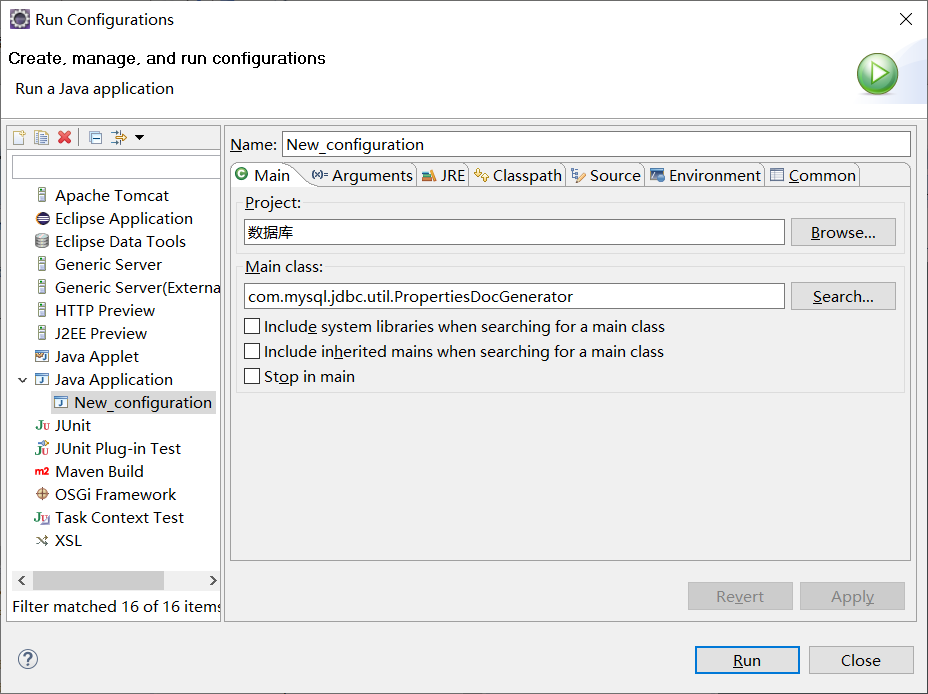Viewport: 928px width, 694px height.
Task: Toggle the include inherited mains checkbox
Action: click(x=253, y=352)
